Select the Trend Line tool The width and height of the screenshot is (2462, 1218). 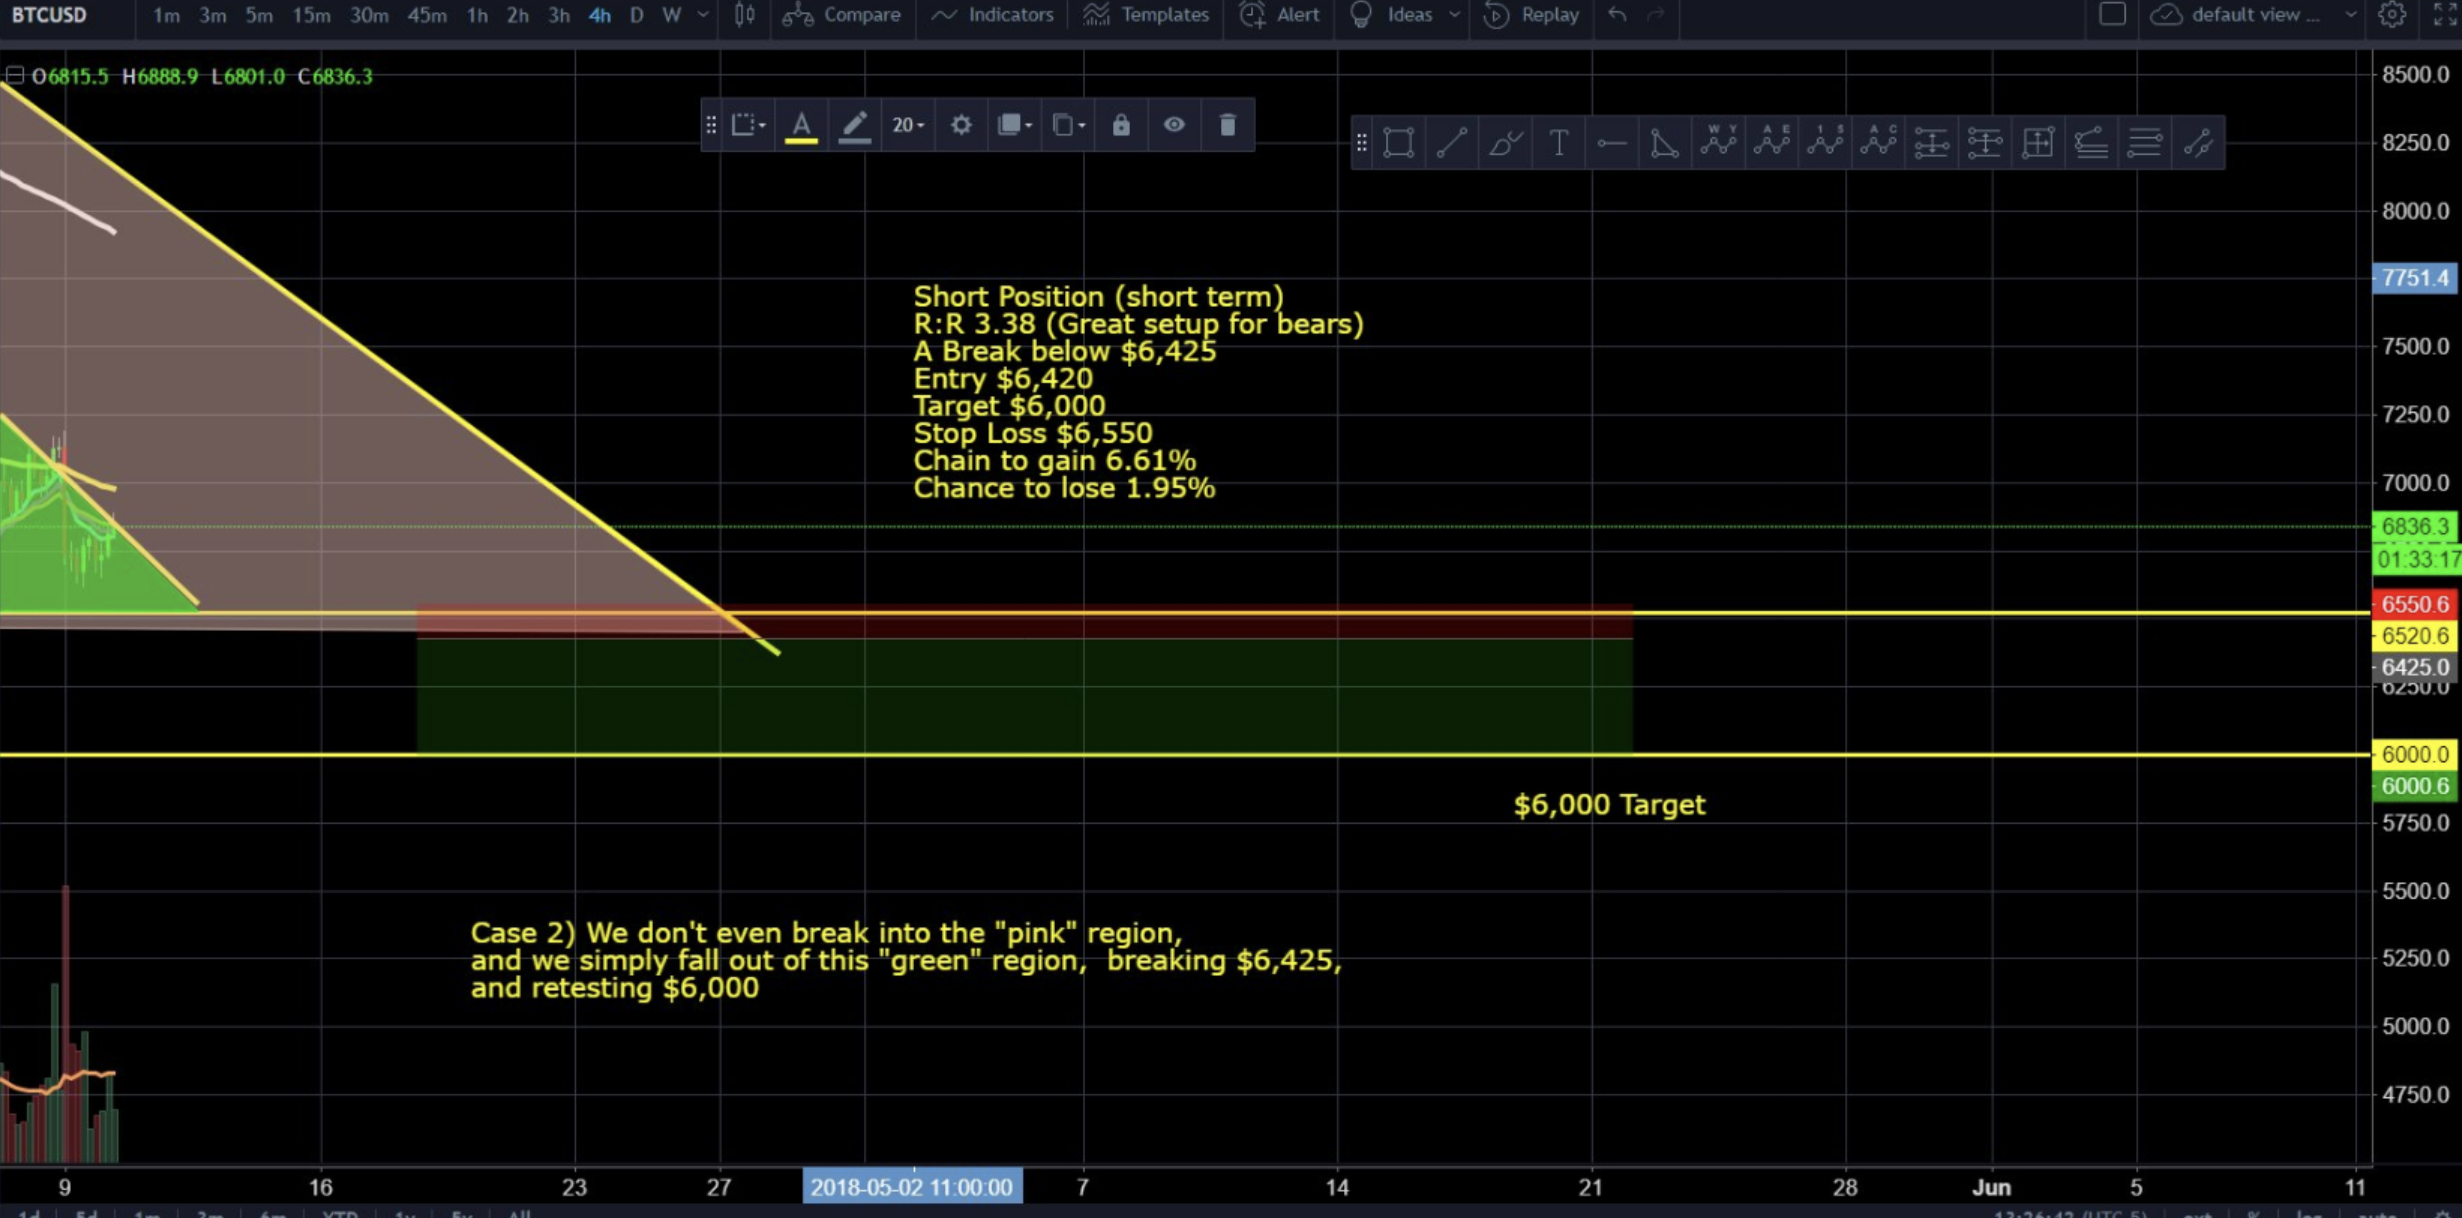pyautogui.click(x=1452, y=143)
